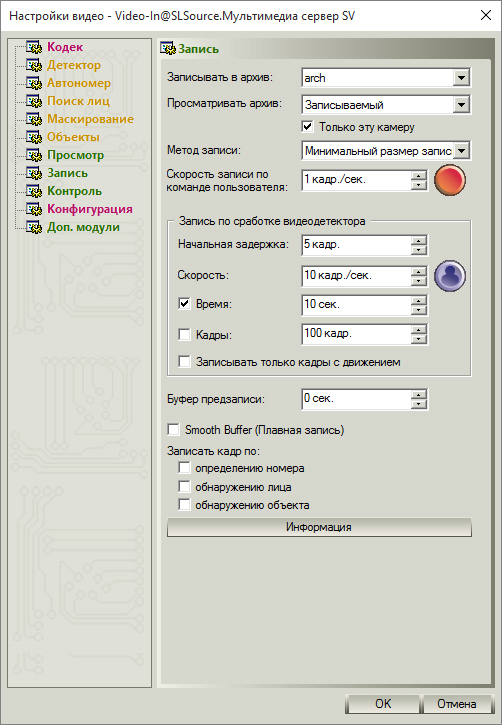This screenshot has width=502, height=725.
Task: Confirm settings with OK button
Action: pos(382,704)
